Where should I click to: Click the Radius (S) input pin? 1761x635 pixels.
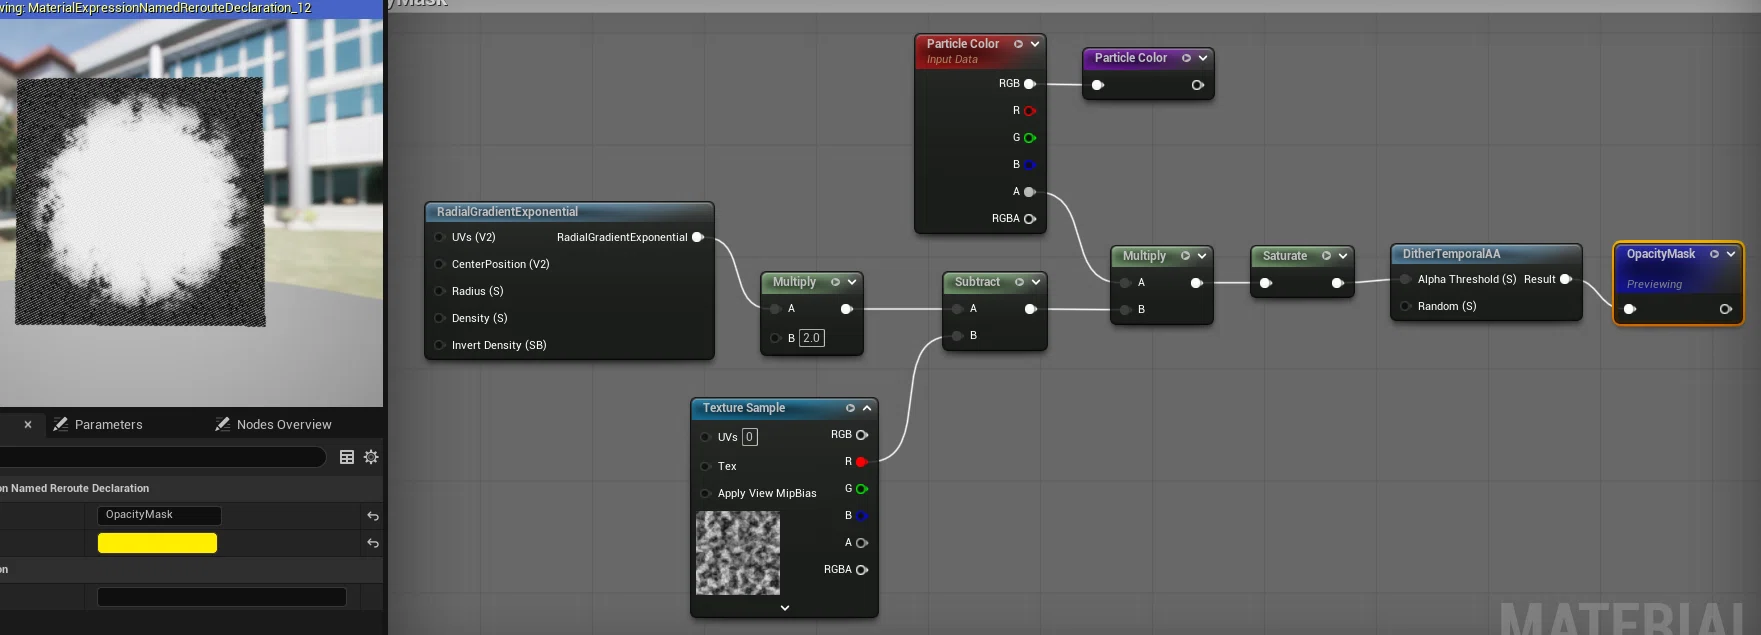[439, 291]
